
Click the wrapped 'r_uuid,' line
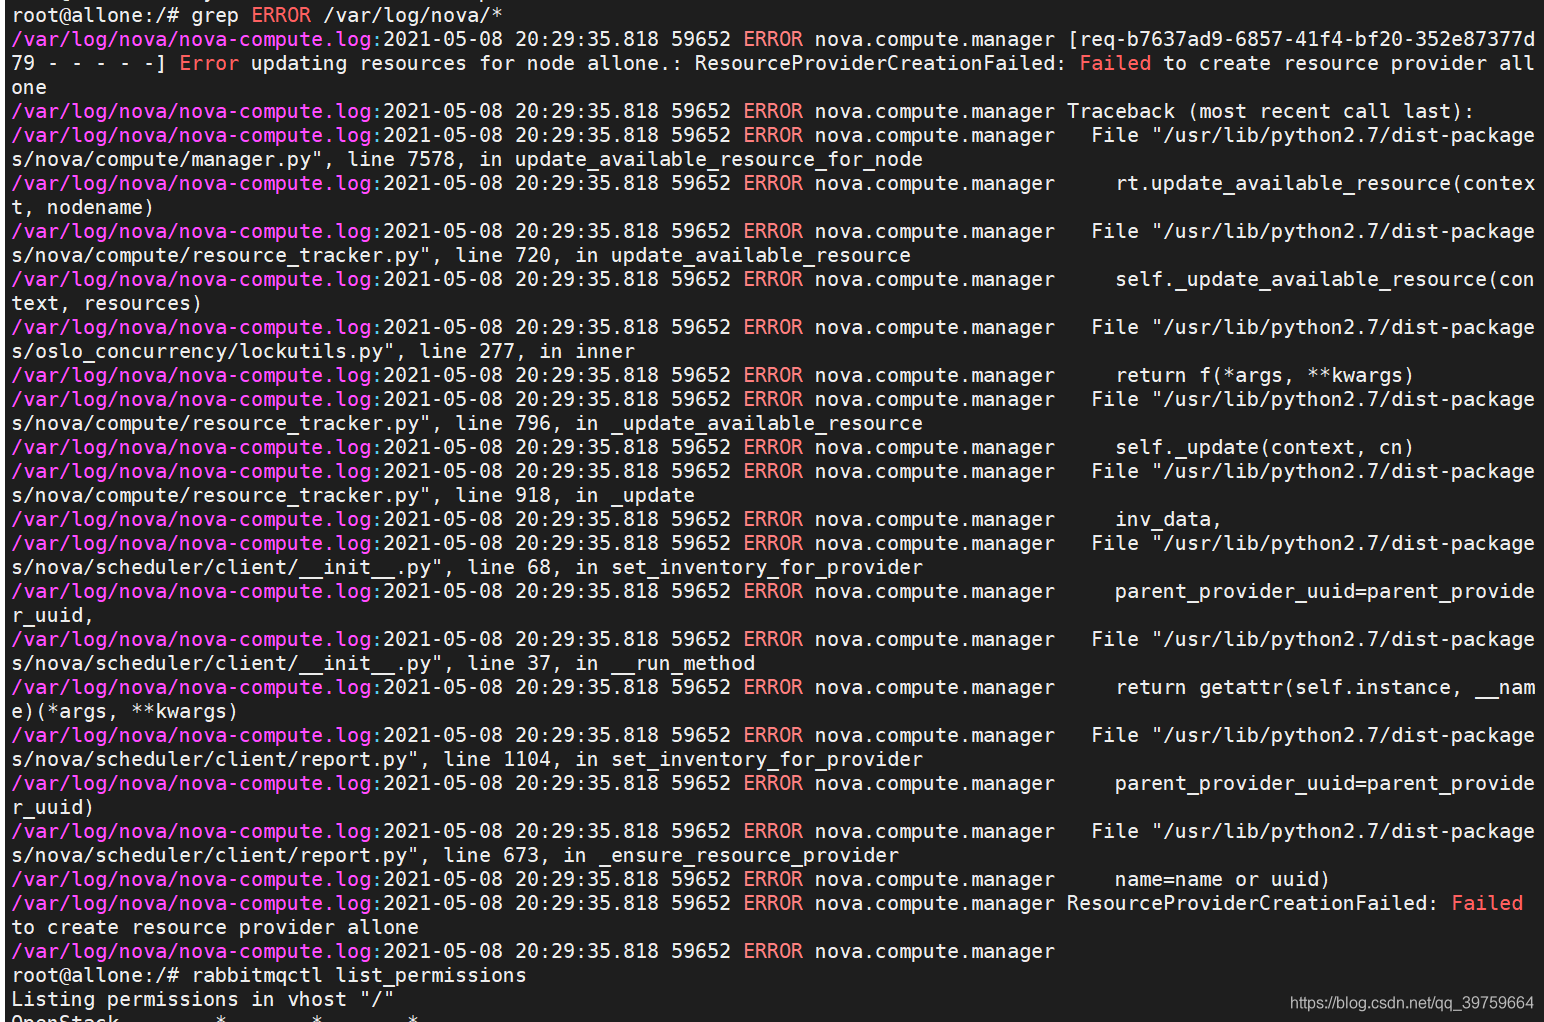(52, 615)
